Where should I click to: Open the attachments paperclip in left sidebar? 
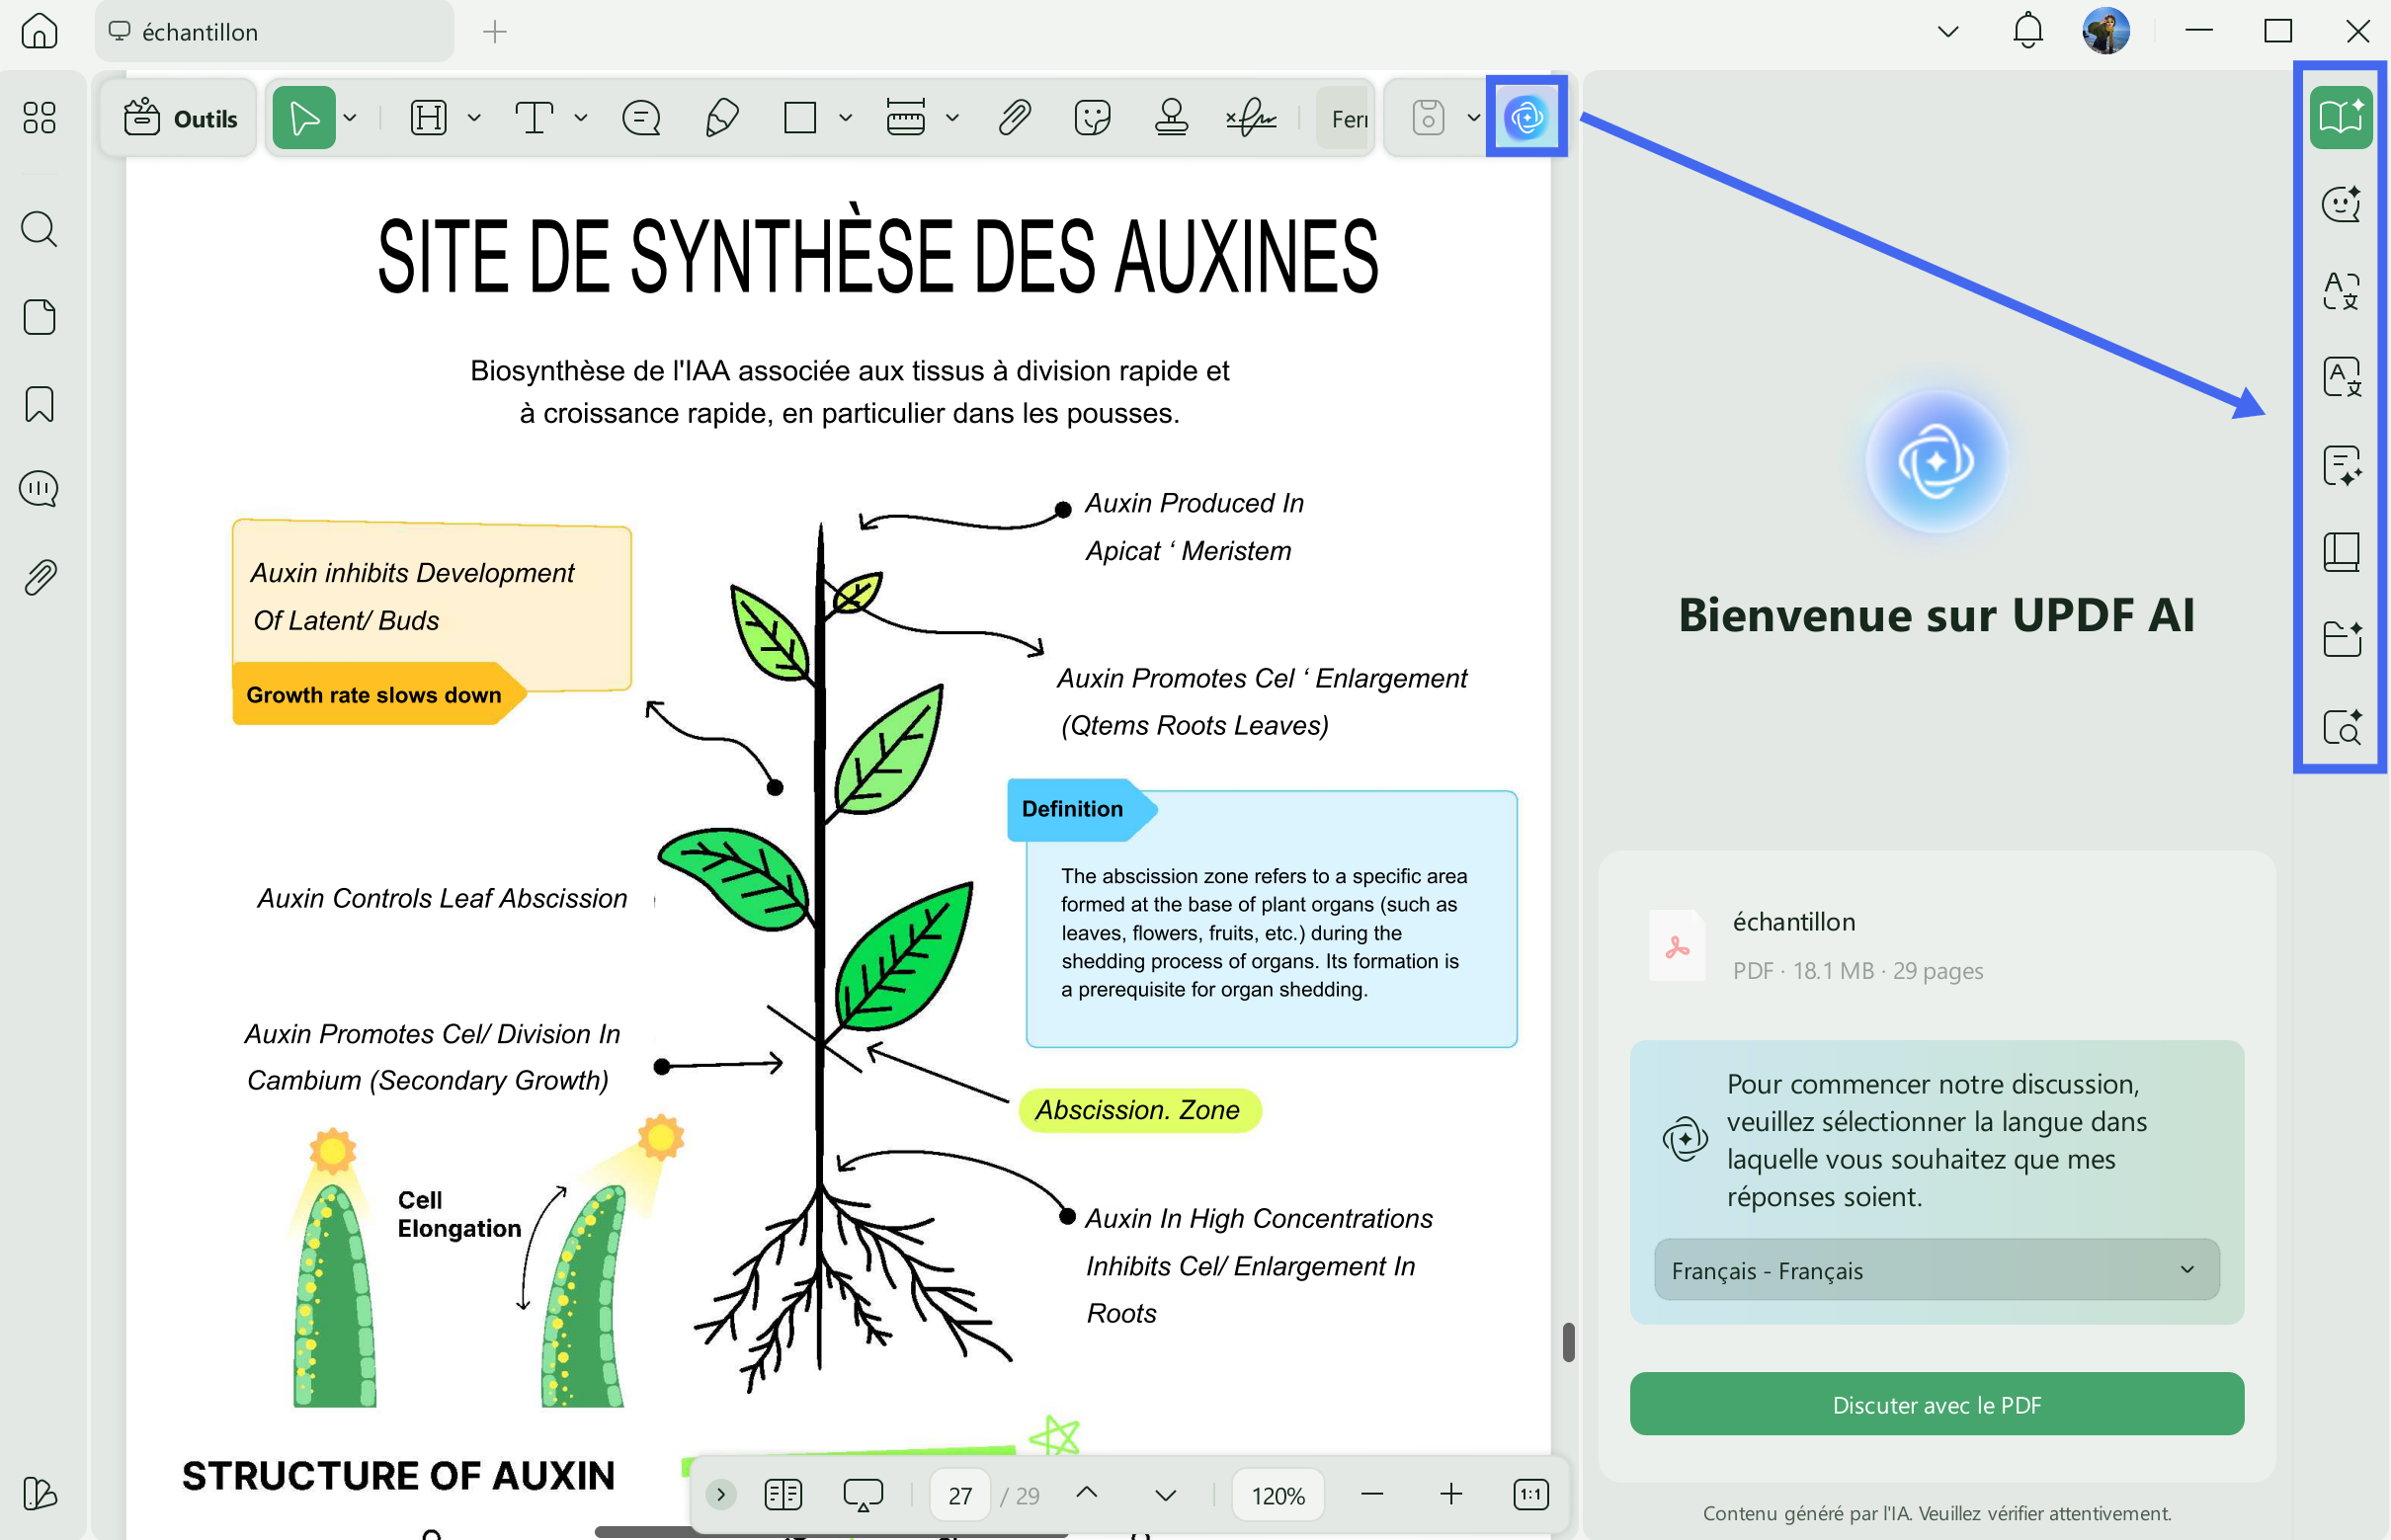pyautogui.click(x=39, y=577)
